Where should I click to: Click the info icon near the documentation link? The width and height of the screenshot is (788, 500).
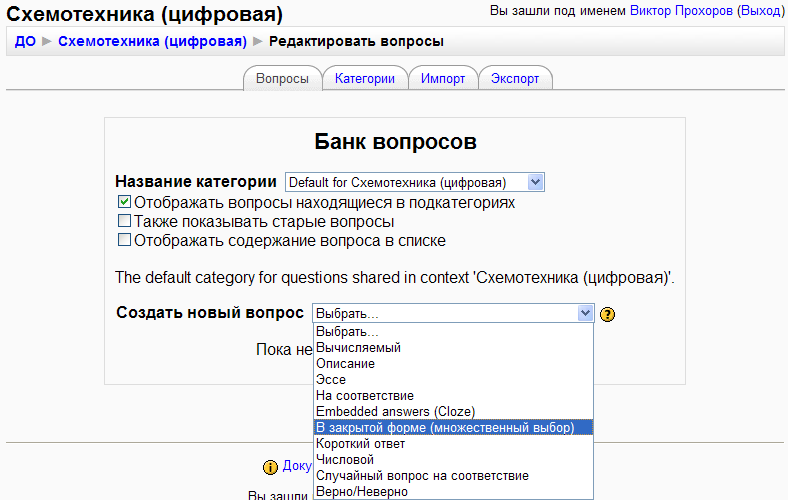(270, 467)
